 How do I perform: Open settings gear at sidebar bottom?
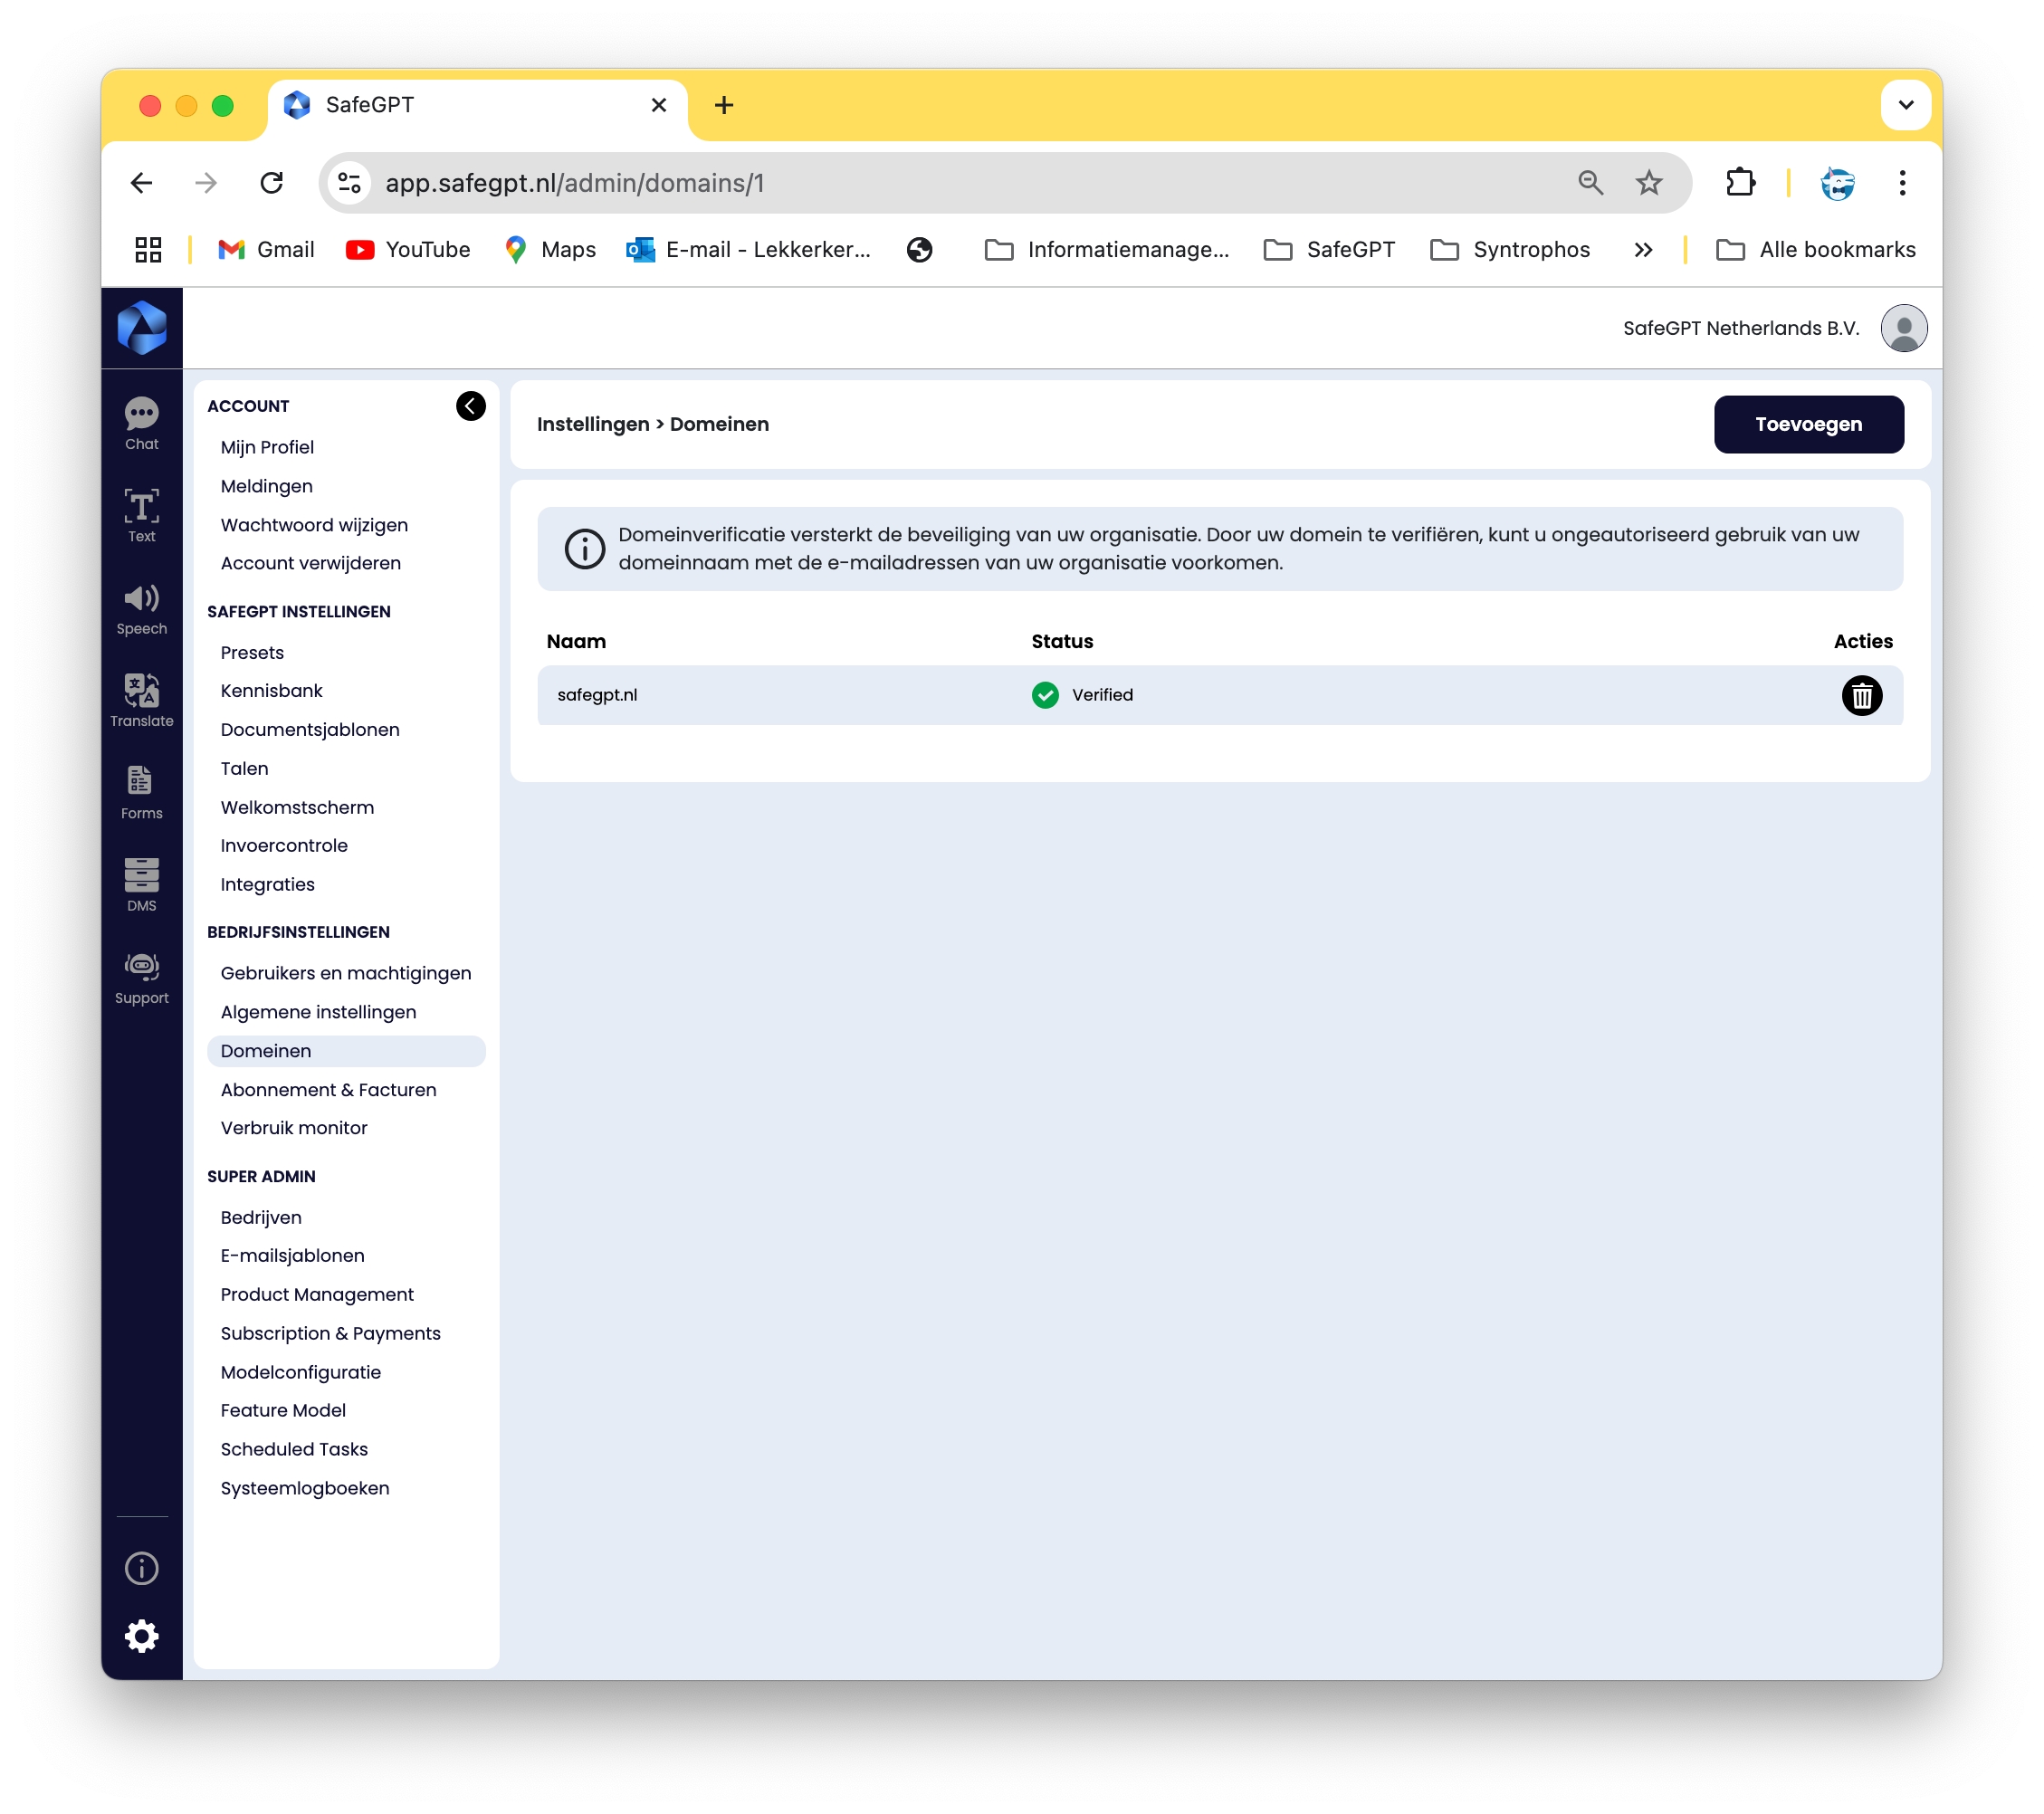(x=141, y=1636)
